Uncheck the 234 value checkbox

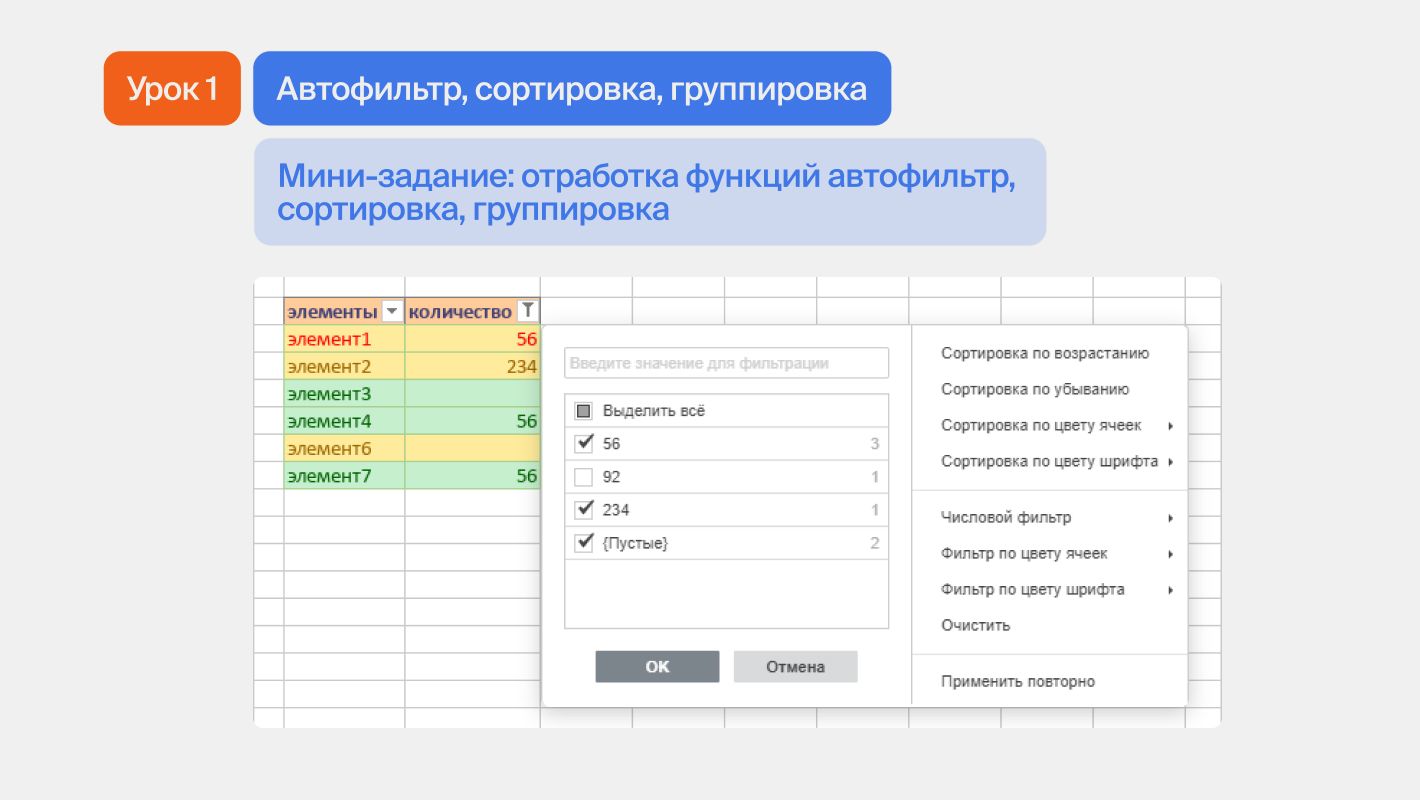tap(585, 510)
